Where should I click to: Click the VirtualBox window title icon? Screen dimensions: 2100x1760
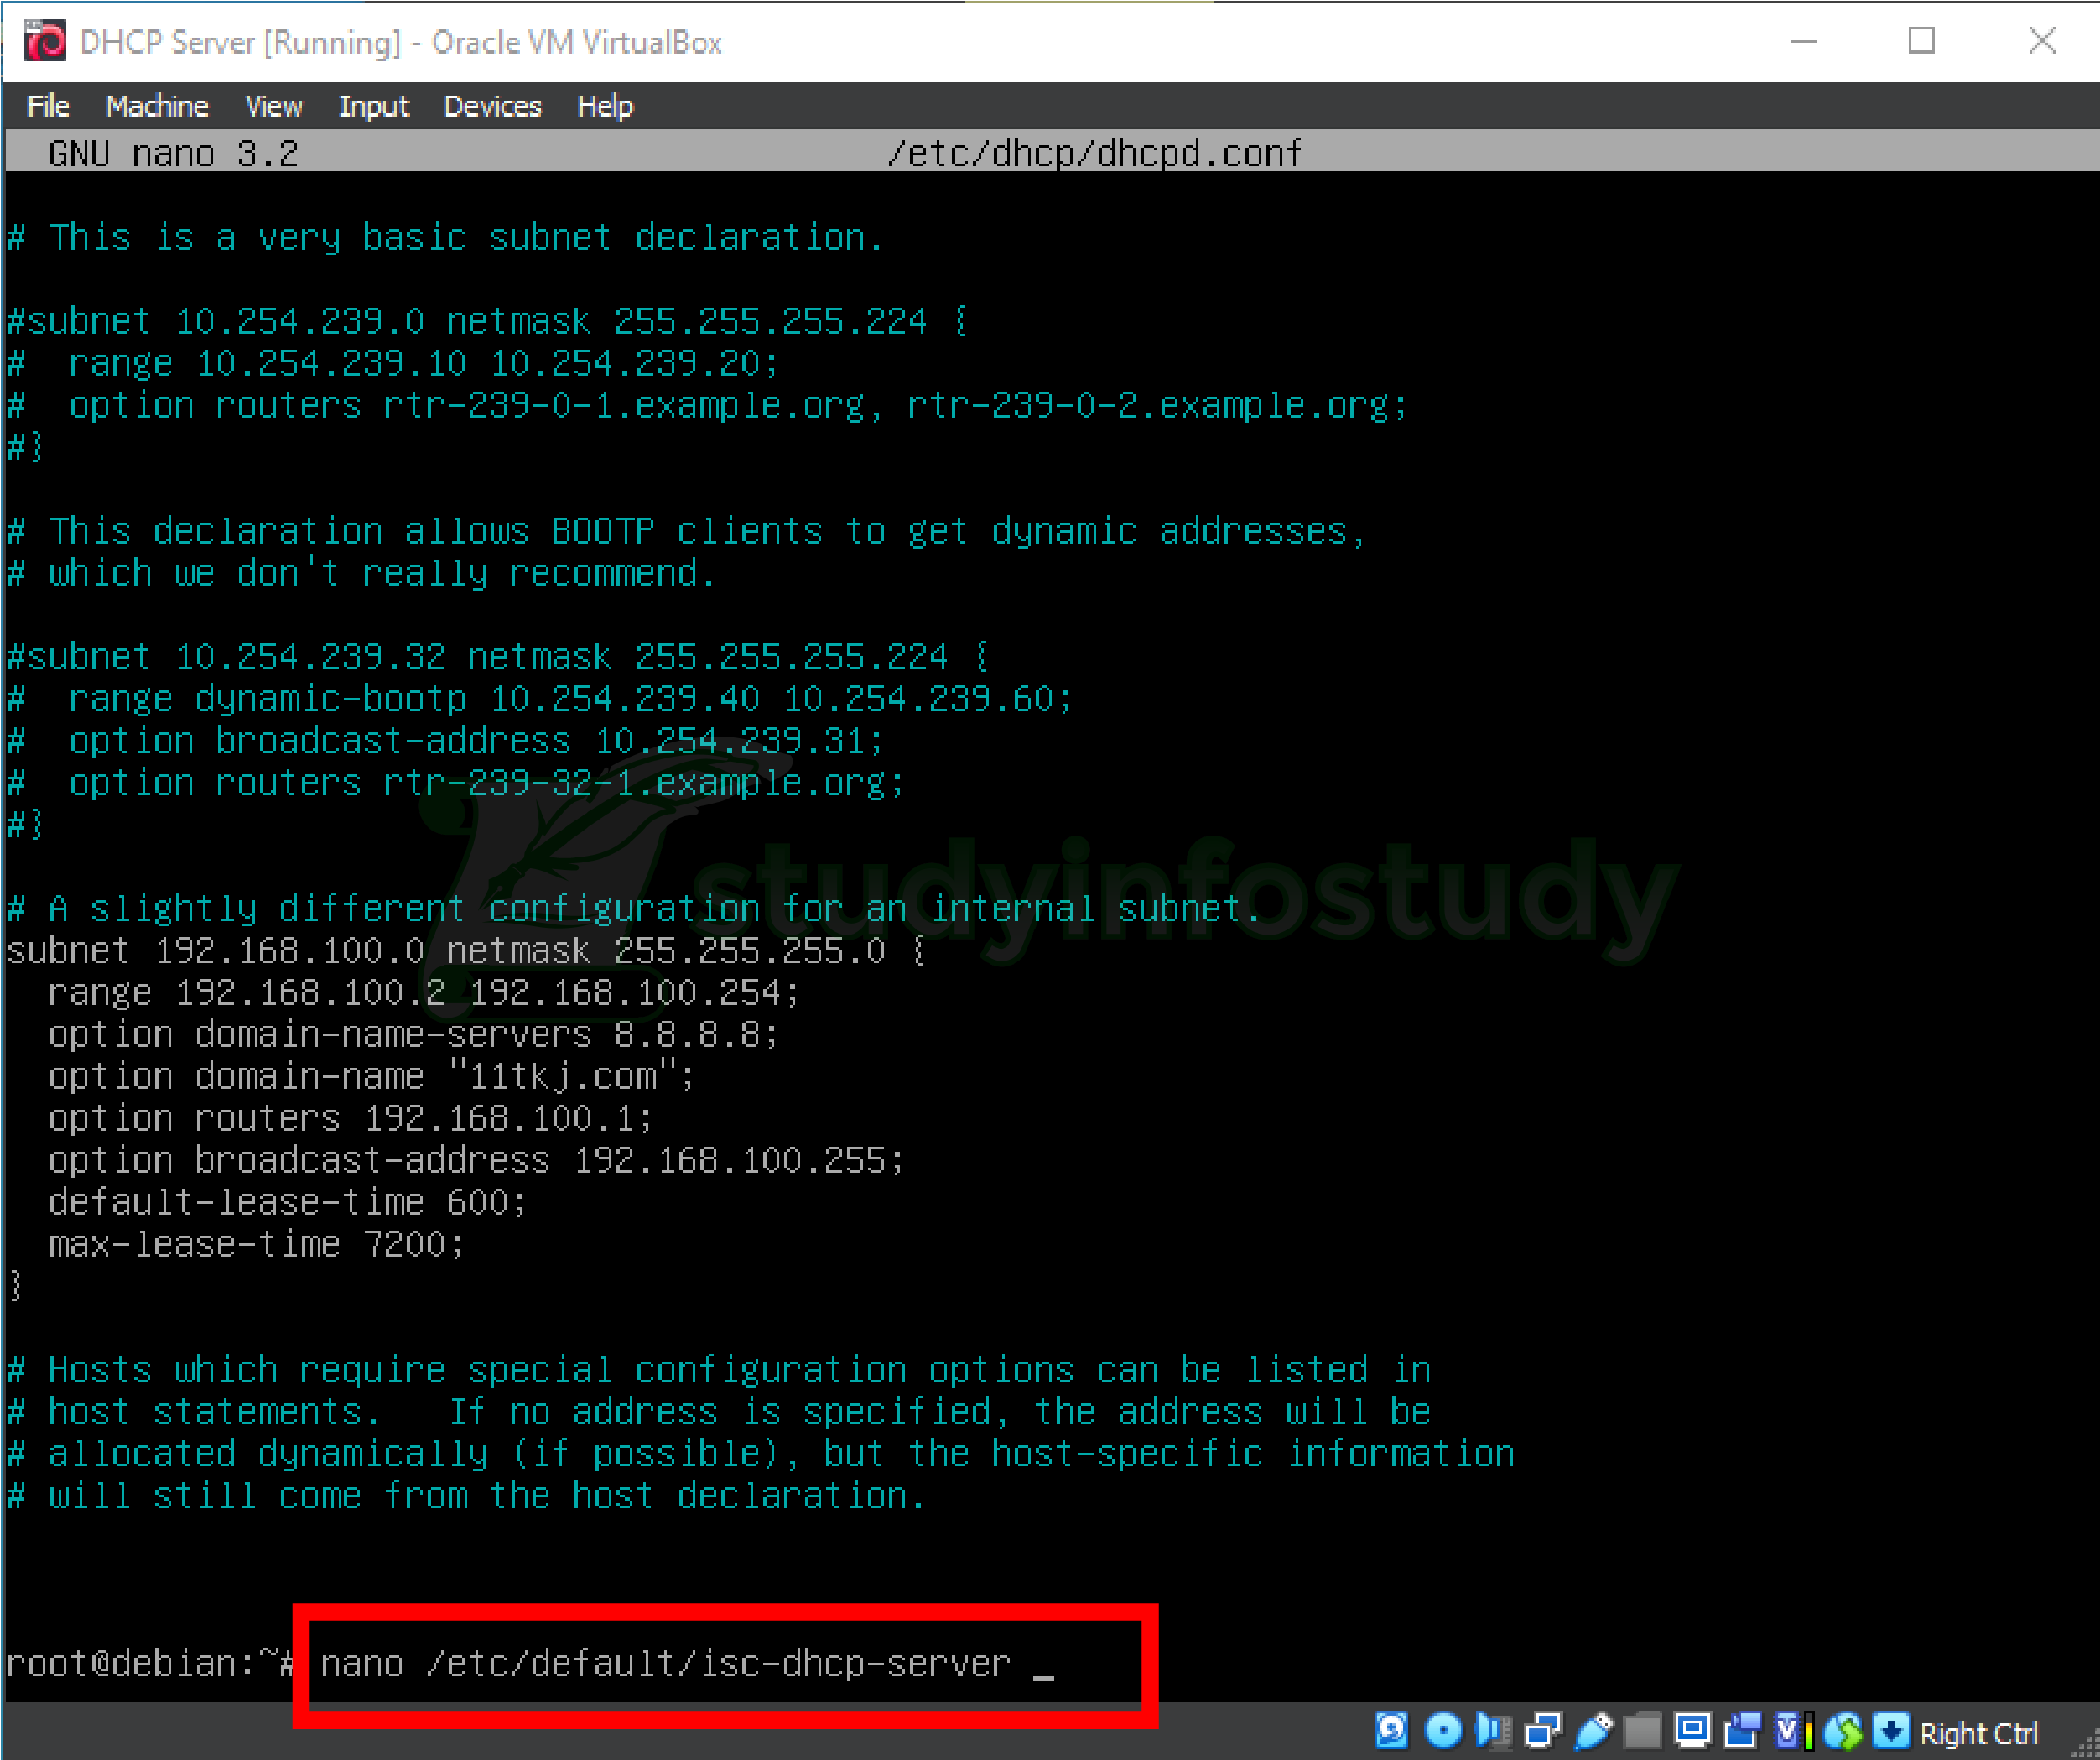click(45, 42)
